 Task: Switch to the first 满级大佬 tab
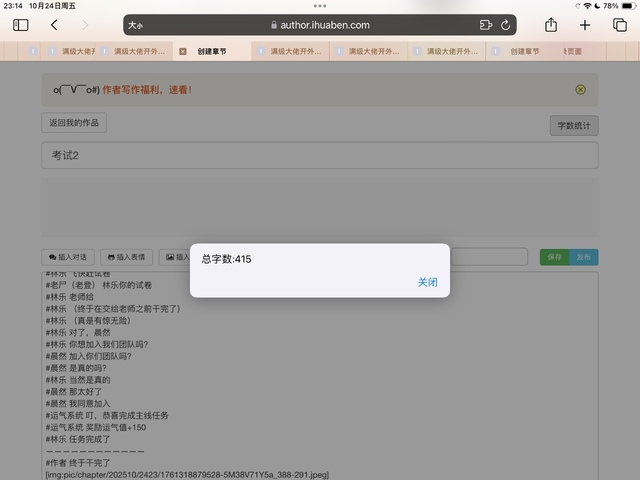click(63, 51)
